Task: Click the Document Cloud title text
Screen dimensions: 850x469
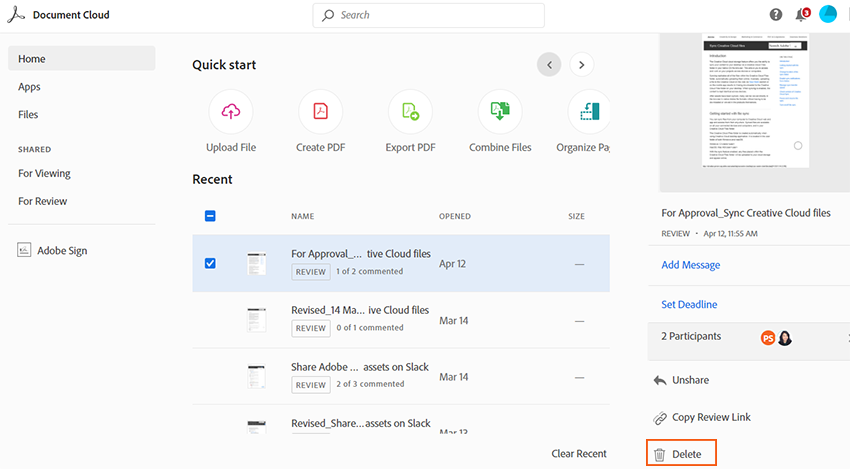Action: tap(71, 15)
